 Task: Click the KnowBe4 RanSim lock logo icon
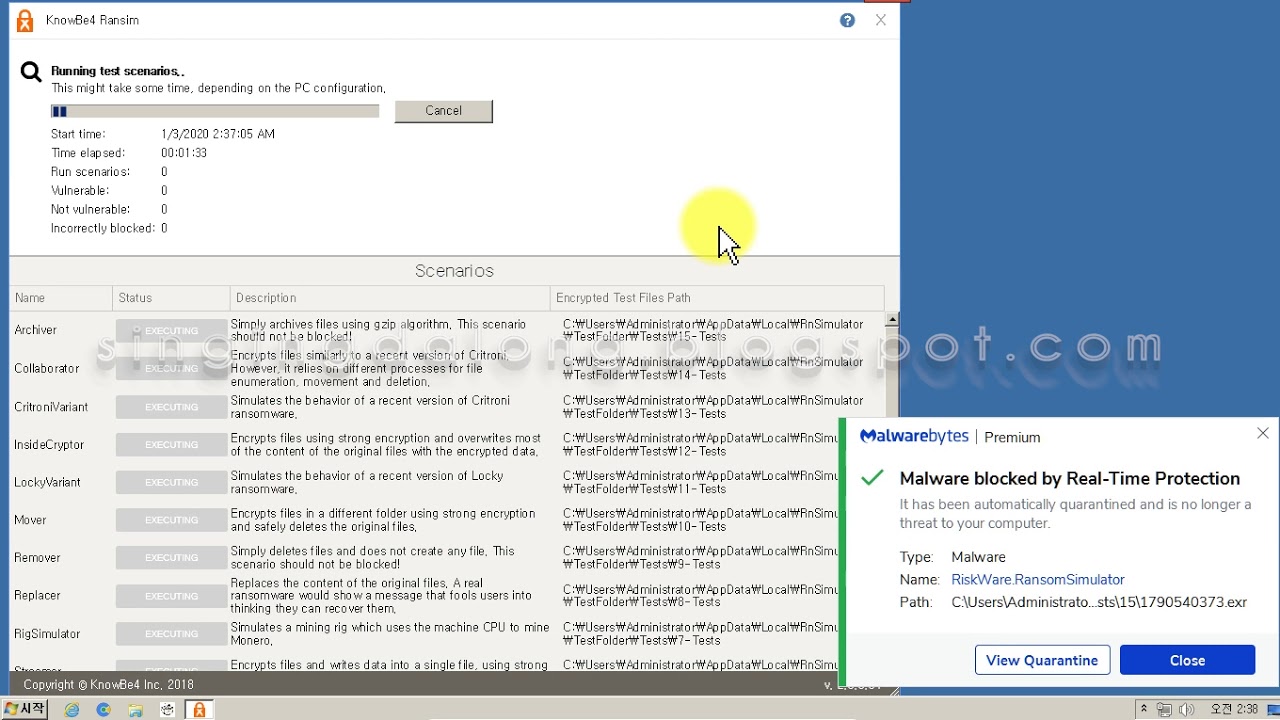pos(25,21)
